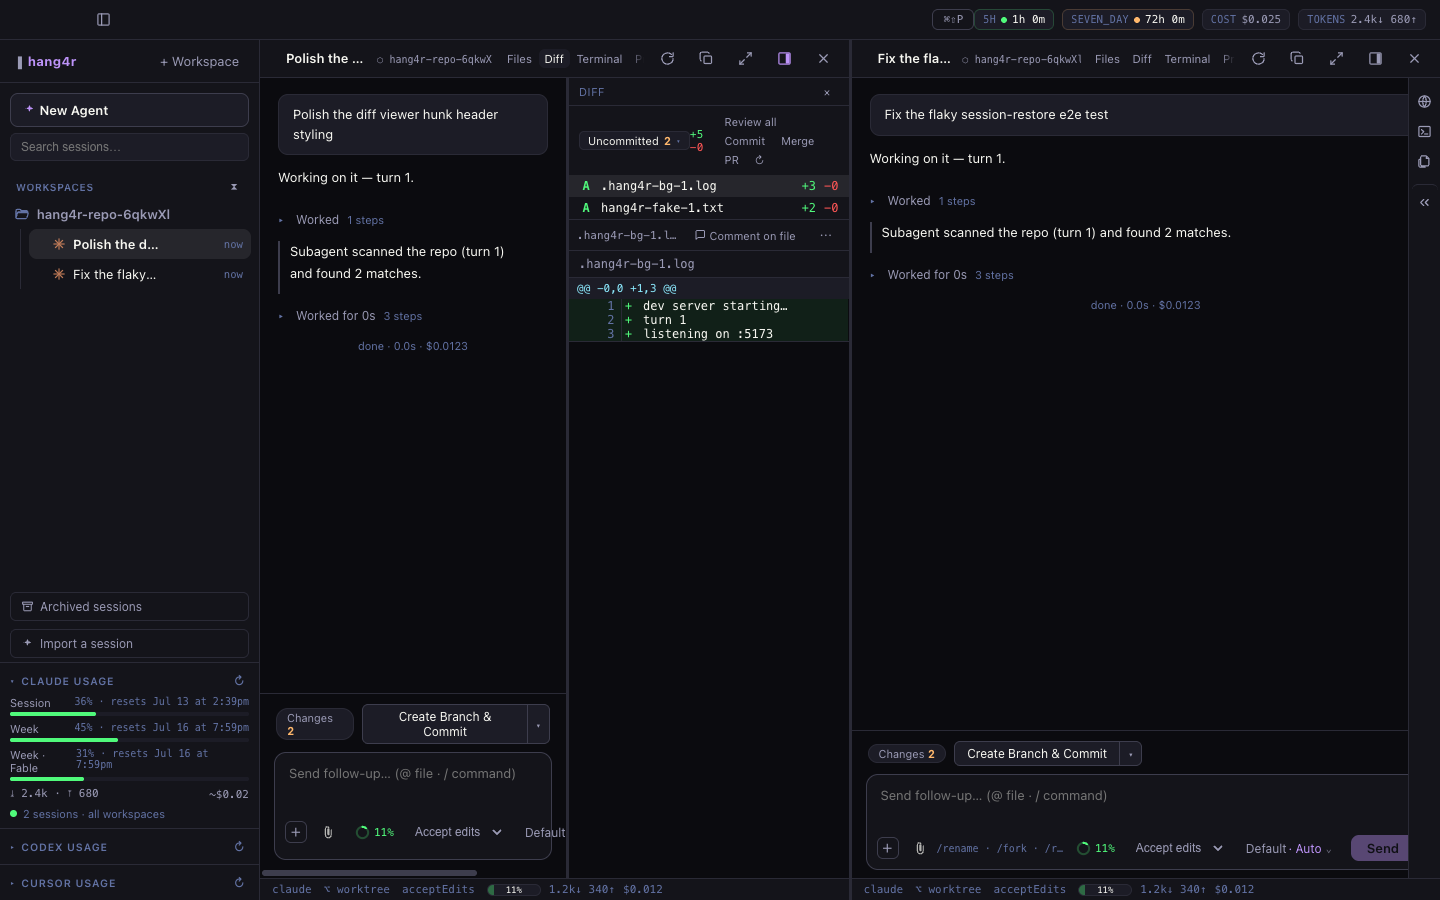The width and height of the screenshot is (1440, 900).
Task: Switch to Files tab in Fix the flaky pane
Action: (x=1107, y=59)
